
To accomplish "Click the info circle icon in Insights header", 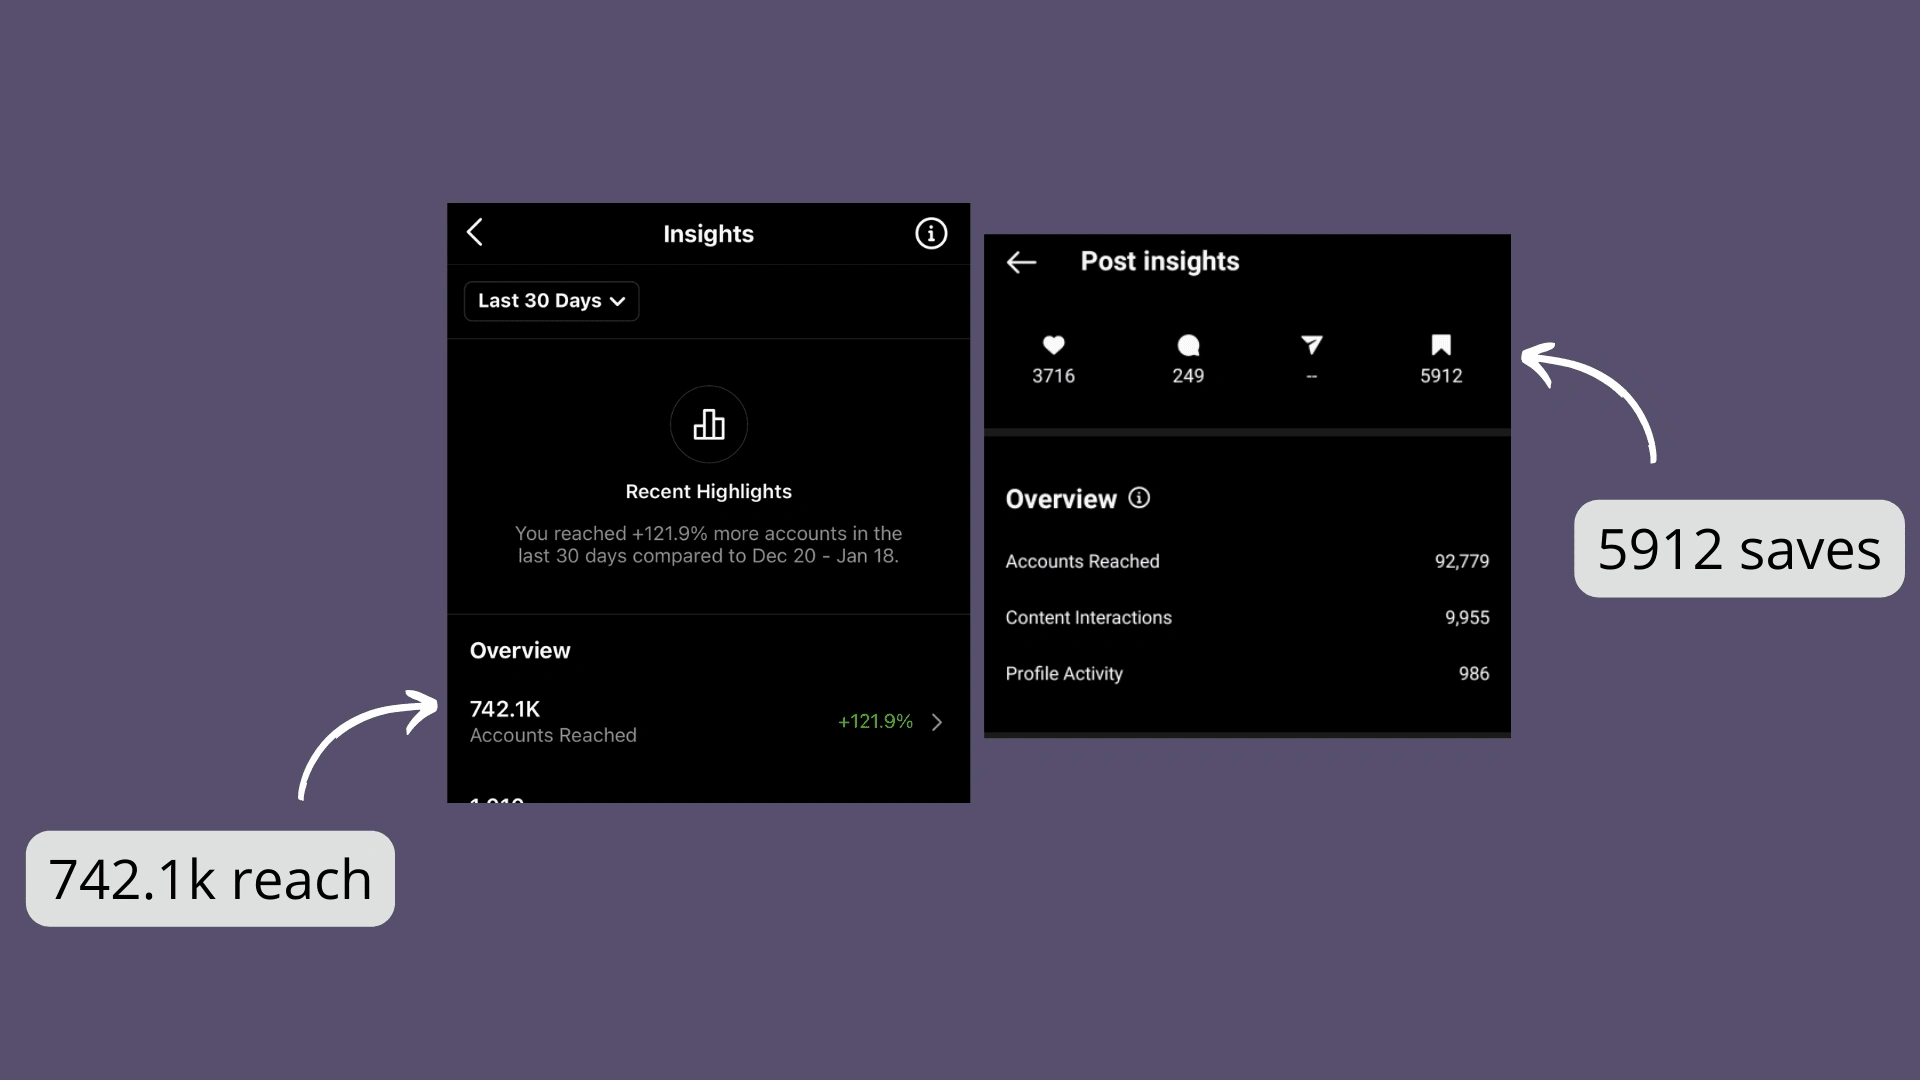I will 931,233.
